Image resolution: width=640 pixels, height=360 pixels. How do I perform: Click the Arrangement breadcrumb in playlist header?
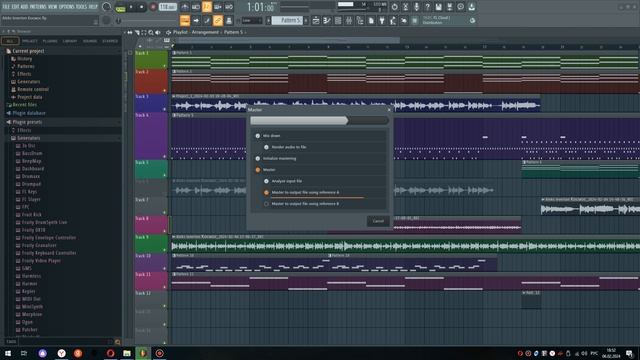205,32
